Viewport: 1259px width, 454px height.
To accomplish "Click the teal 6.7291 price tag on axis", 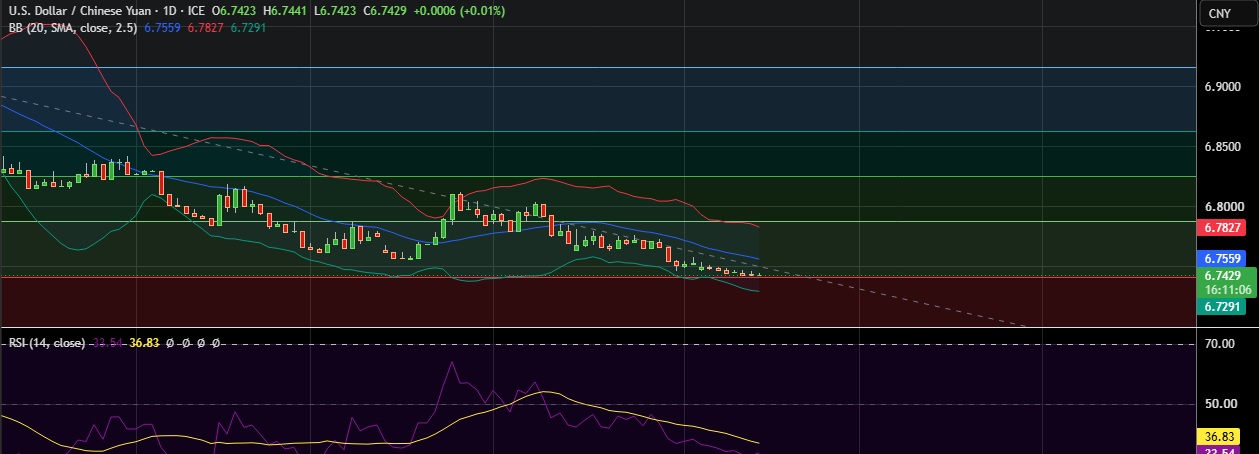I will point(1222,307).
